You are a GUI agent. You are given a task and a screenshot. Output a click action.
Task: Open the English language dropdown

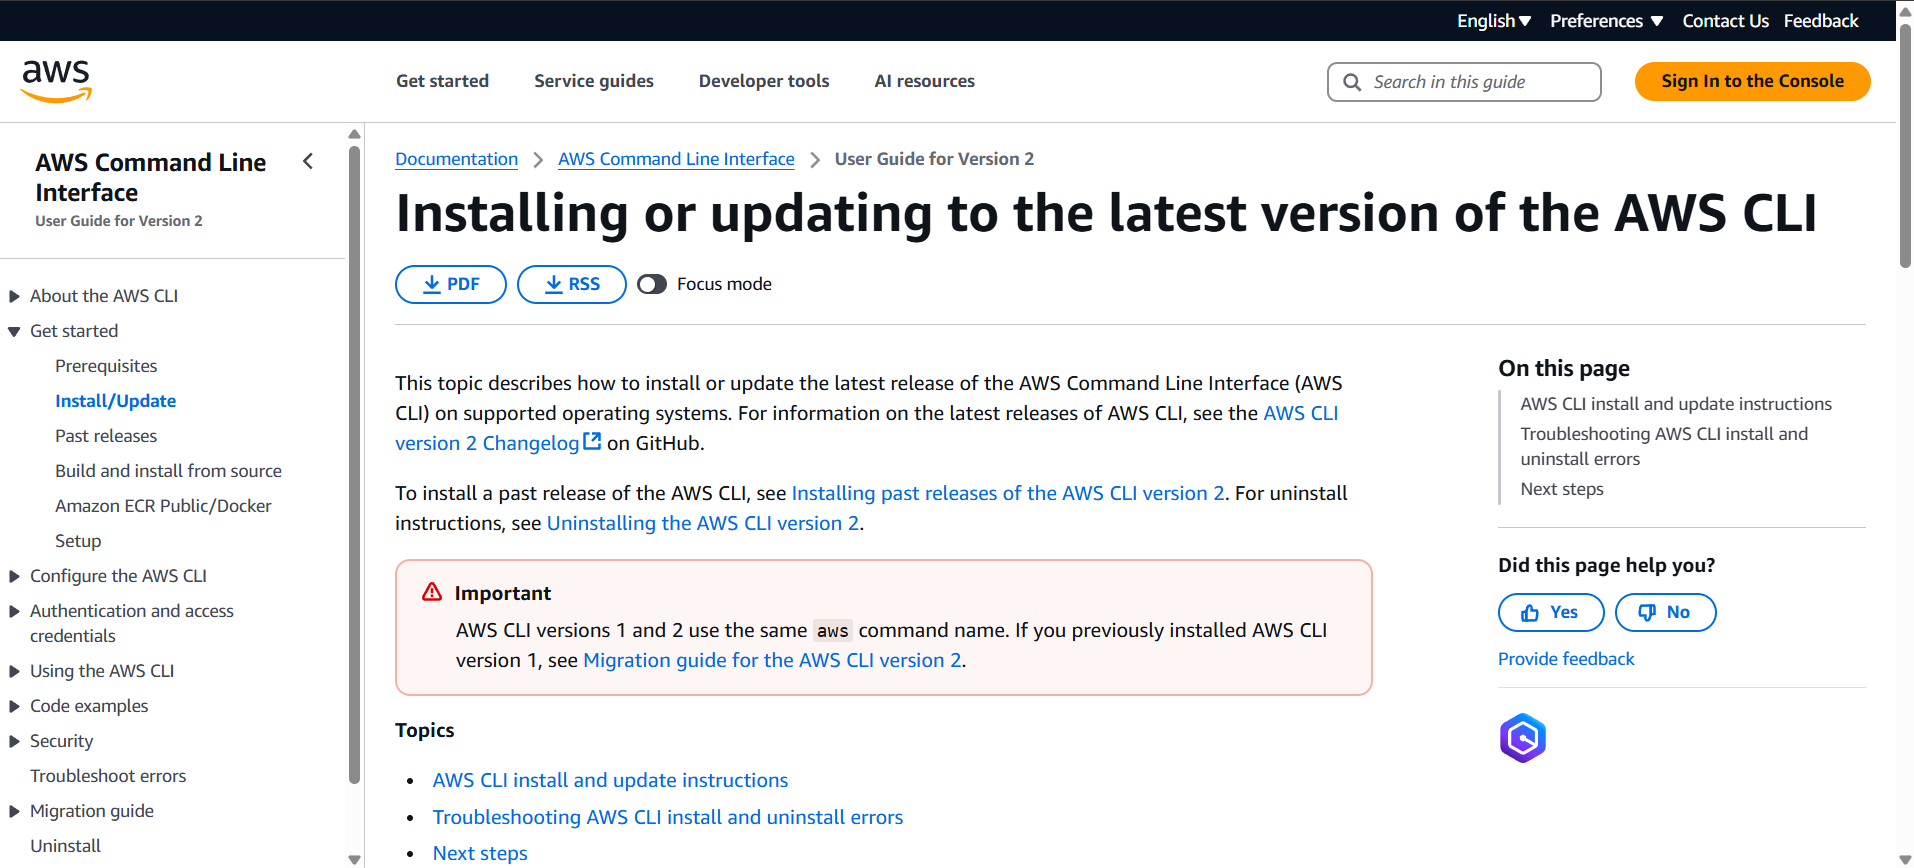(x=1494, y=21)
